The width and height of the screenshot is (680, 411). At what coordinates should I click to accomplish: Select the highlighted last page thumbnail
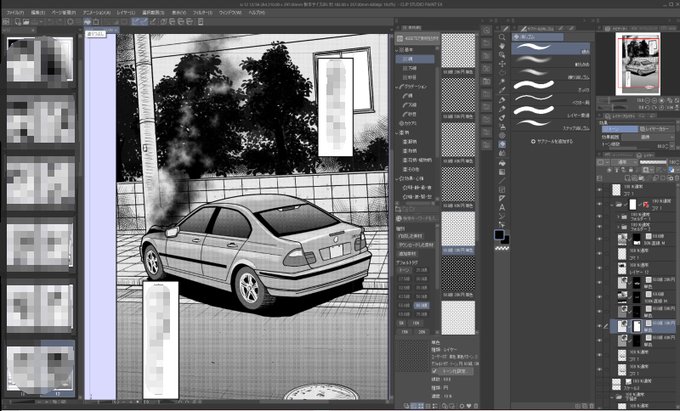[40, 367]
